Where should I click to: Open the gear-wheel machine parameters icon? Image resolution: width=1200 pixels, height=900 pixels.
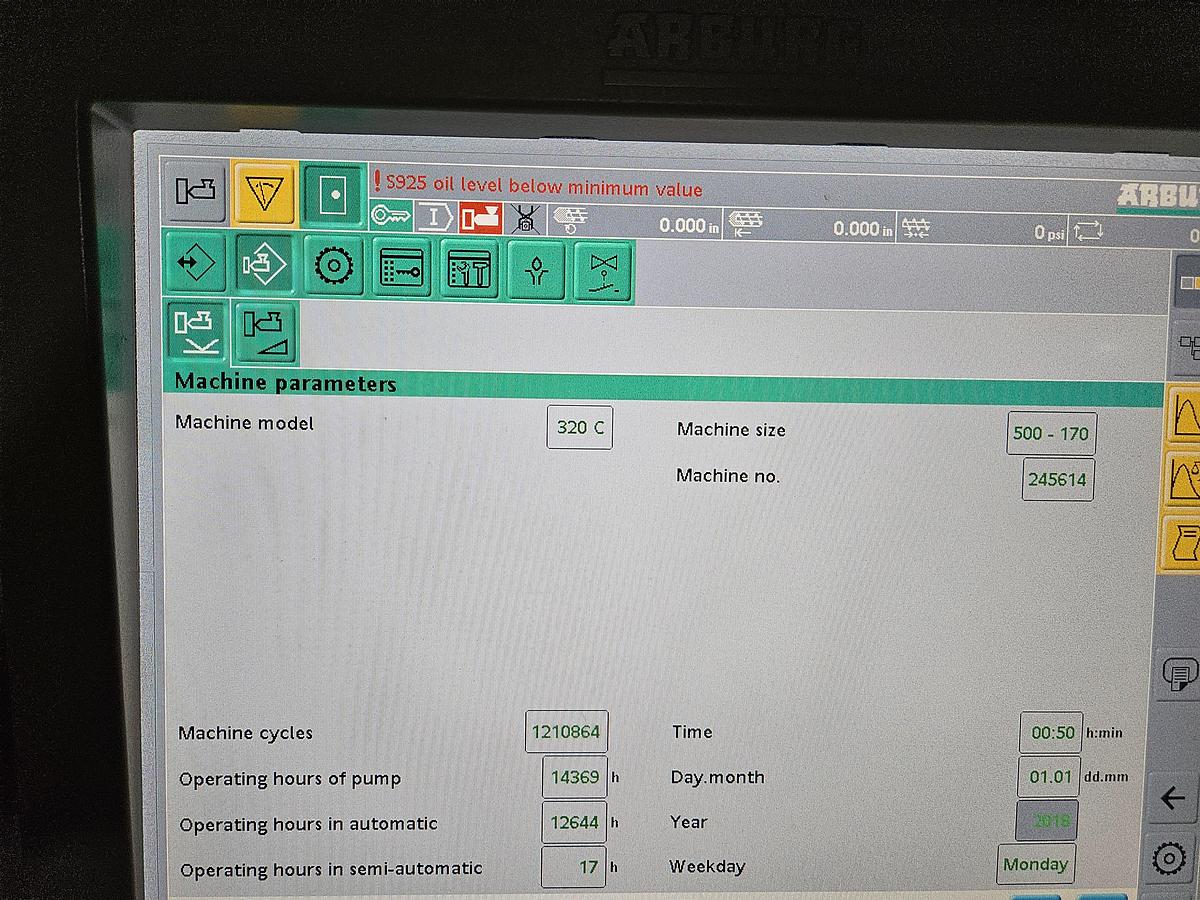pyautogui.click(x=333, y=265)
